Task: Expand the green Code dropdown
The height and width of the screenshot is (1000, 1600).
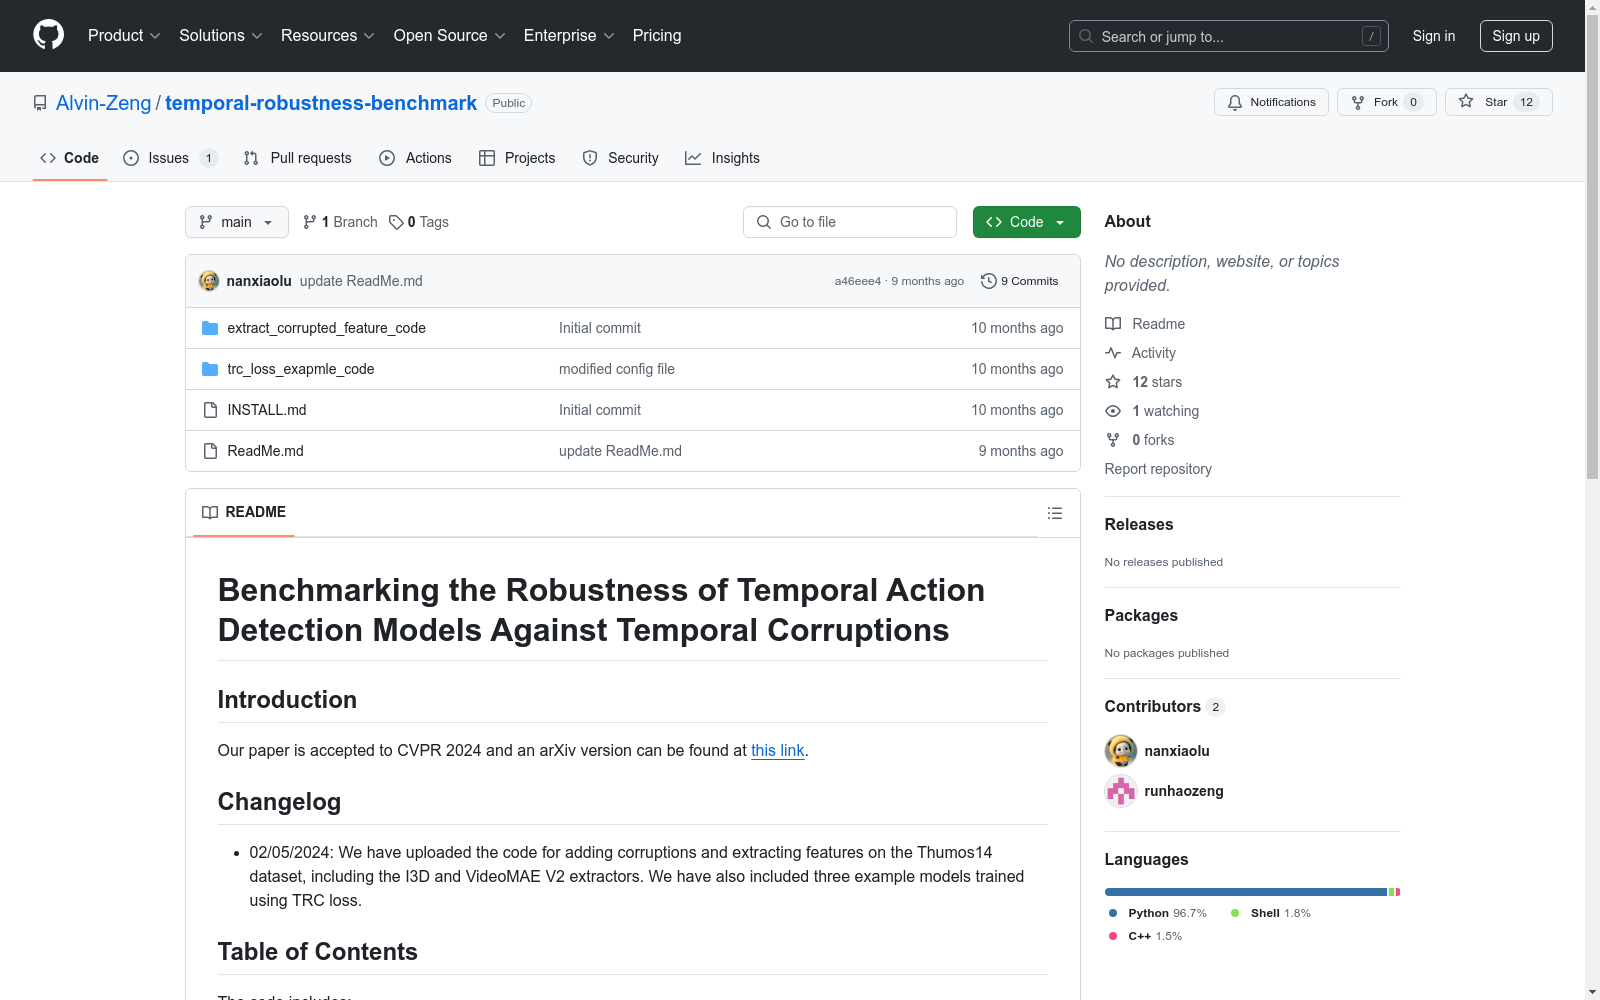Action: click(1026, 222)
